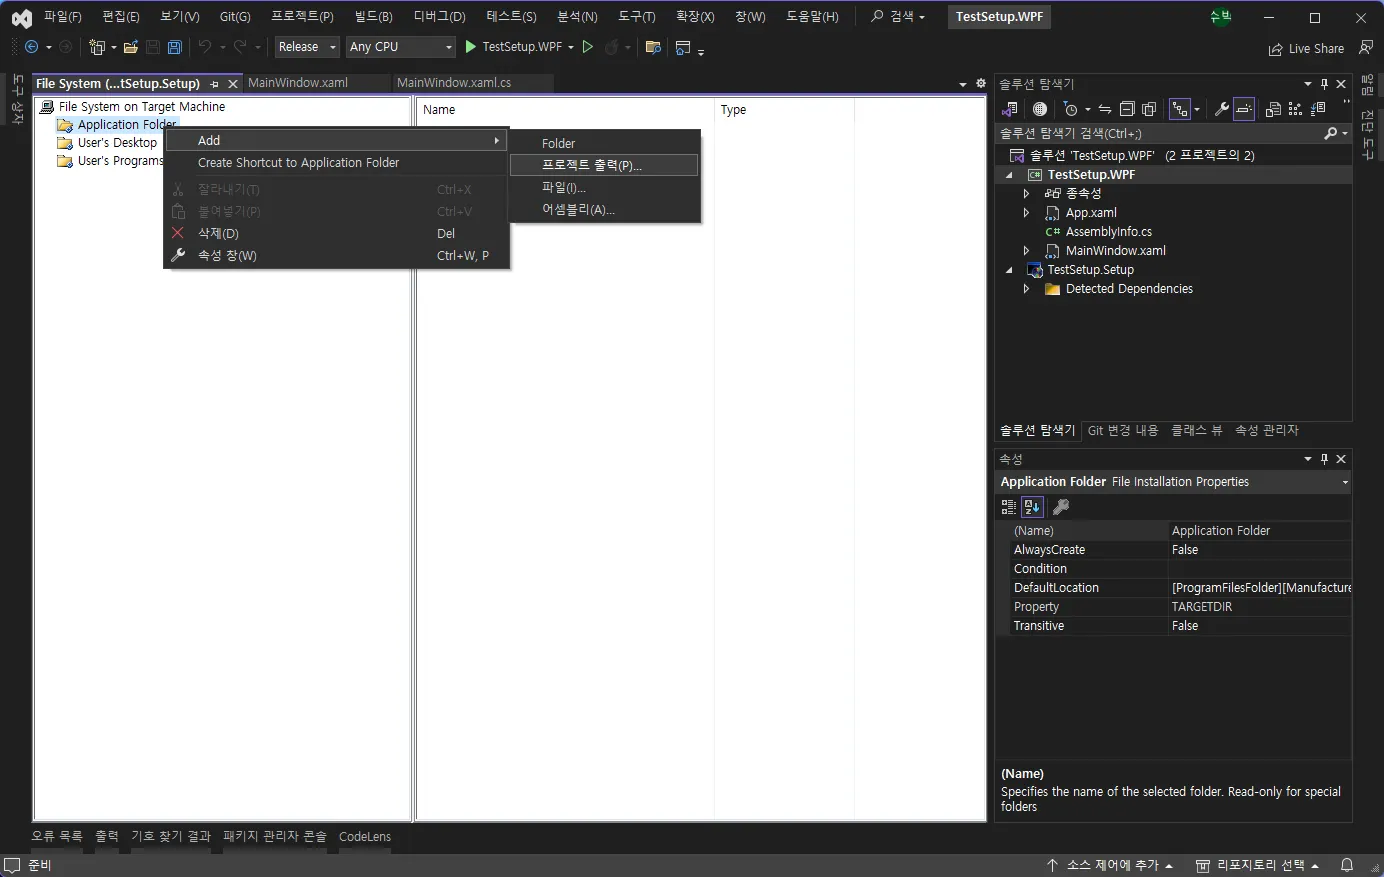The width and height of the screenshot is (1384, 877).
Task: Open the 파일(F) menu
Action: click(63, 17)
